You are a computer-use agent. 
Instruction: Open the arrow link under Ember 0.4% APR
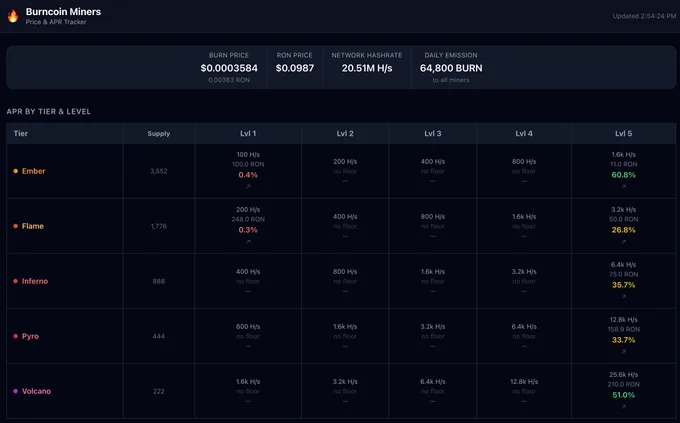coord(248,186)
